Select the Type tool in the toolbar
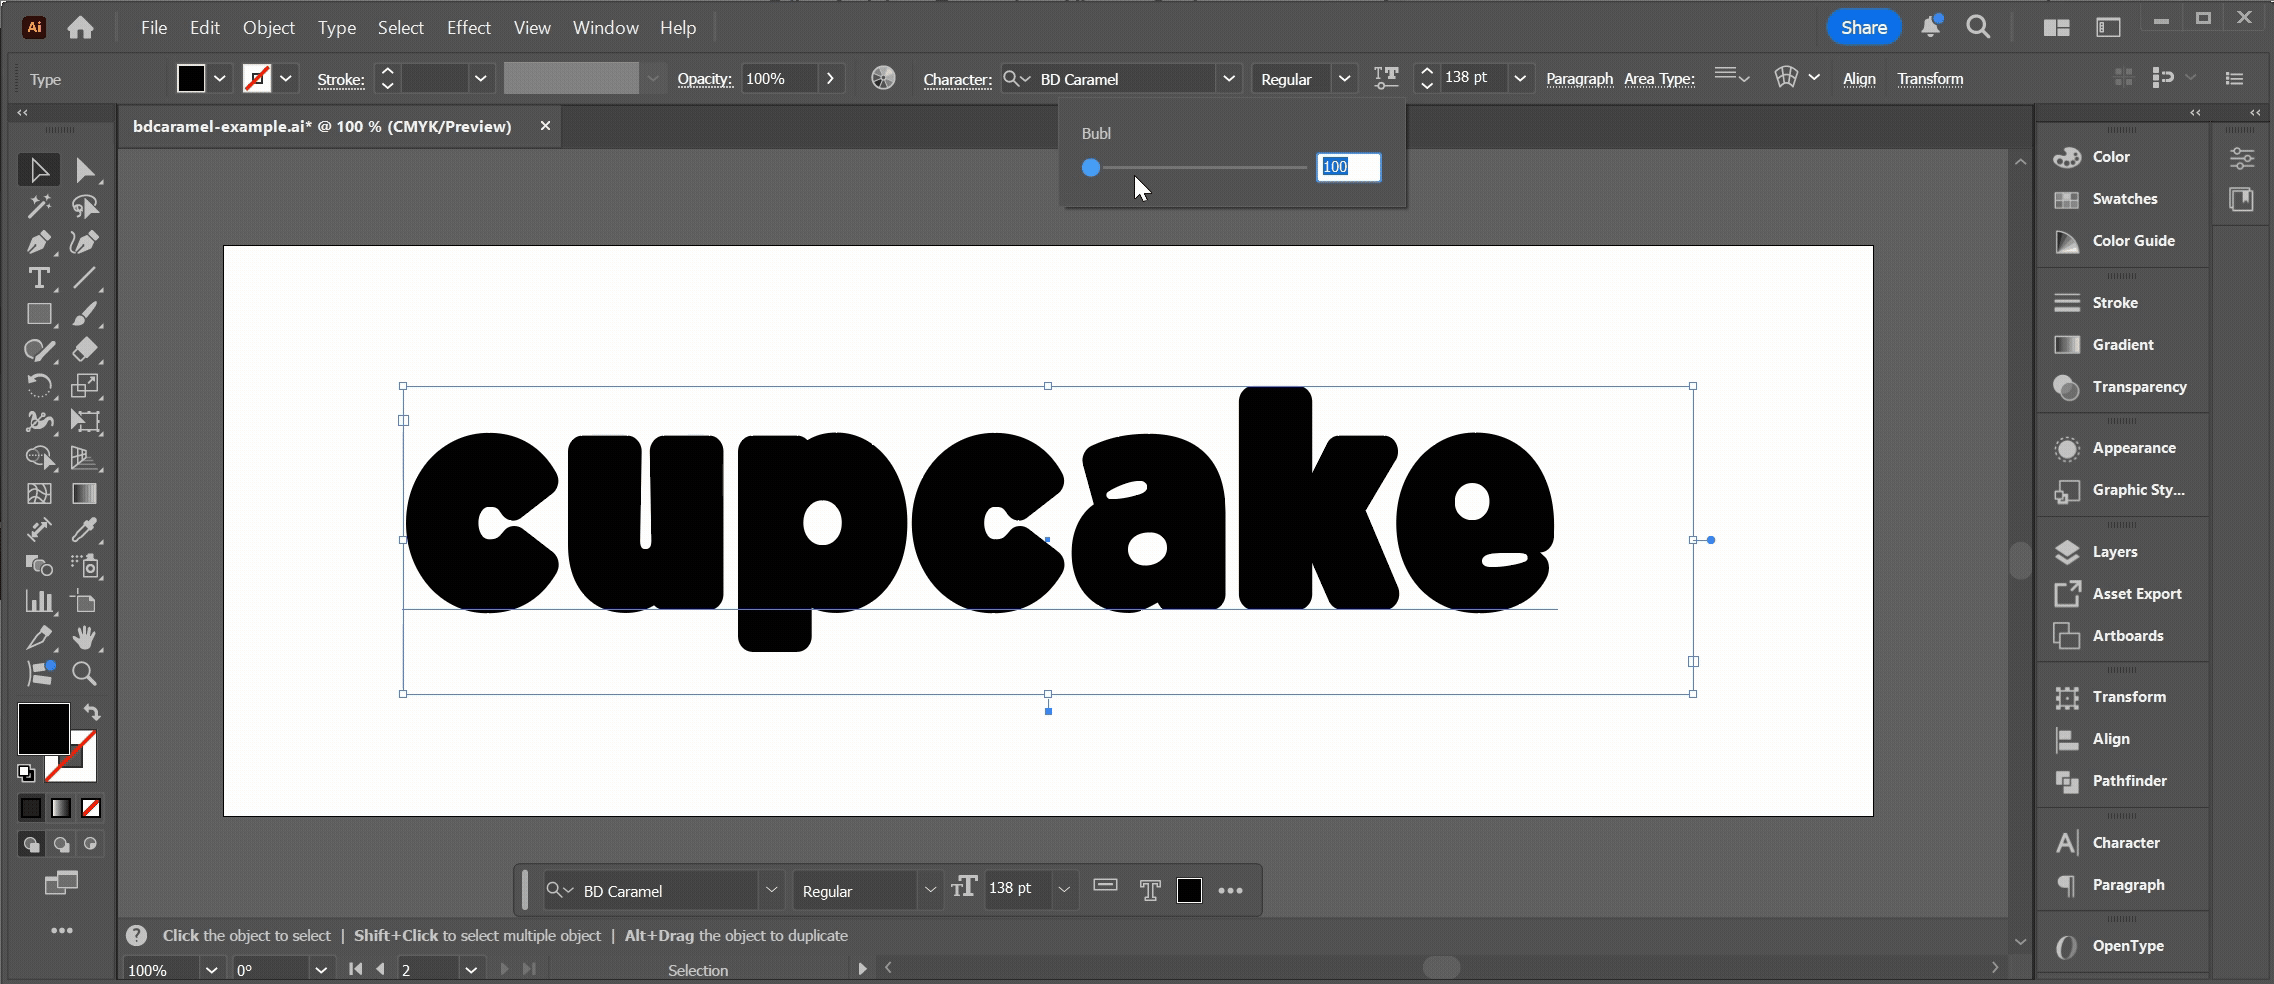2274x984 pixels. [40, 279]
